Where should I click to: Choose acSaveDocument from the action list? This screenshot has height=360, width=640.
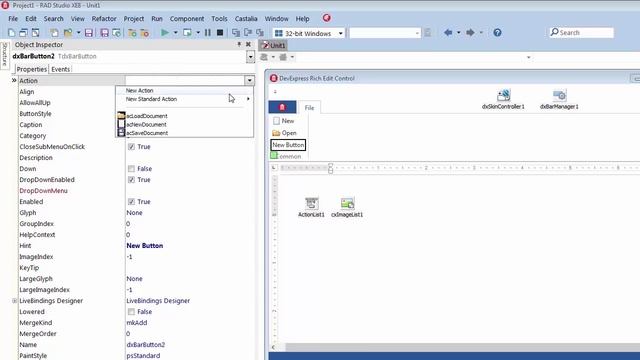147,133
